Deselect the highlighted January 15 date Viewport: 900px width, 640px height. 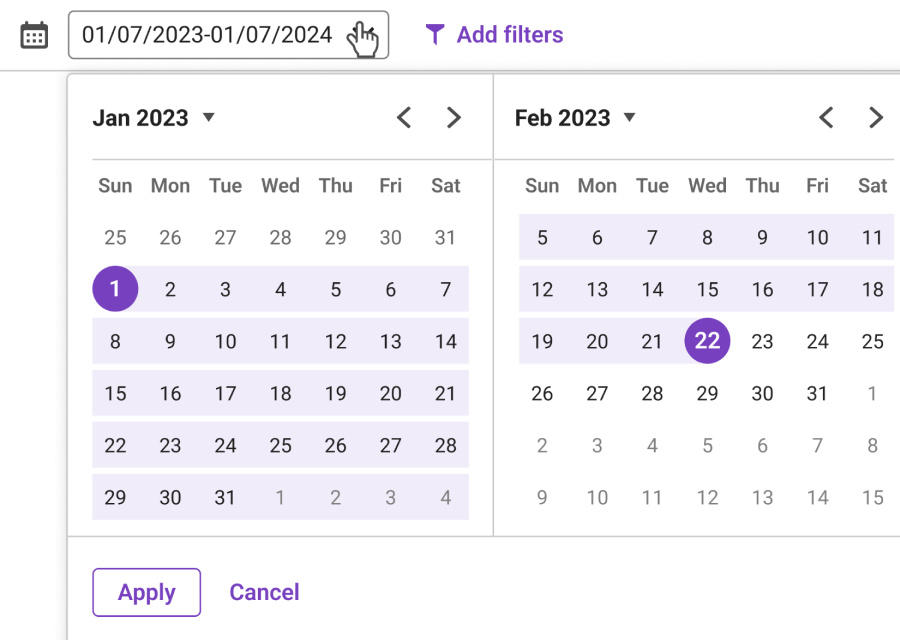[x=115, y=393]
